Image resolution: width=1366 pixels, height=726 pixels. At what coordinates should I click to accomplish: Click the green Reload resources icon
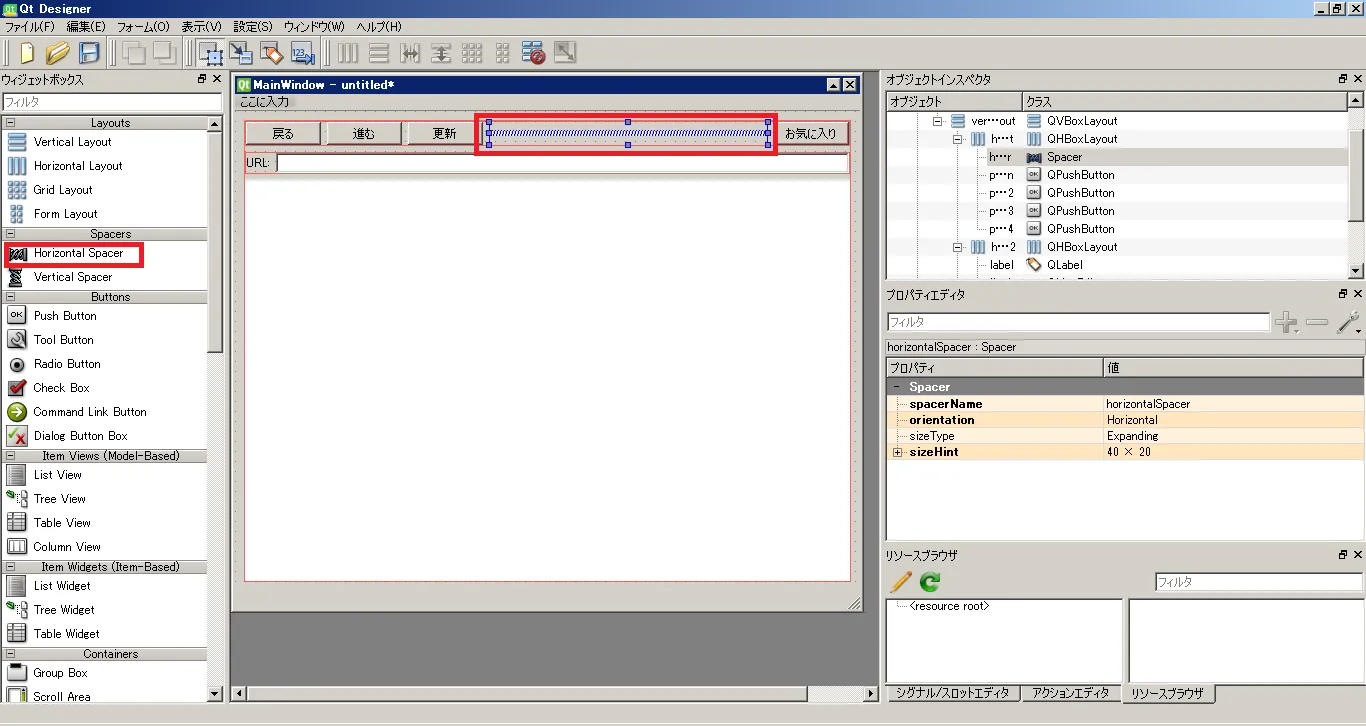click(x=930, y=581)
